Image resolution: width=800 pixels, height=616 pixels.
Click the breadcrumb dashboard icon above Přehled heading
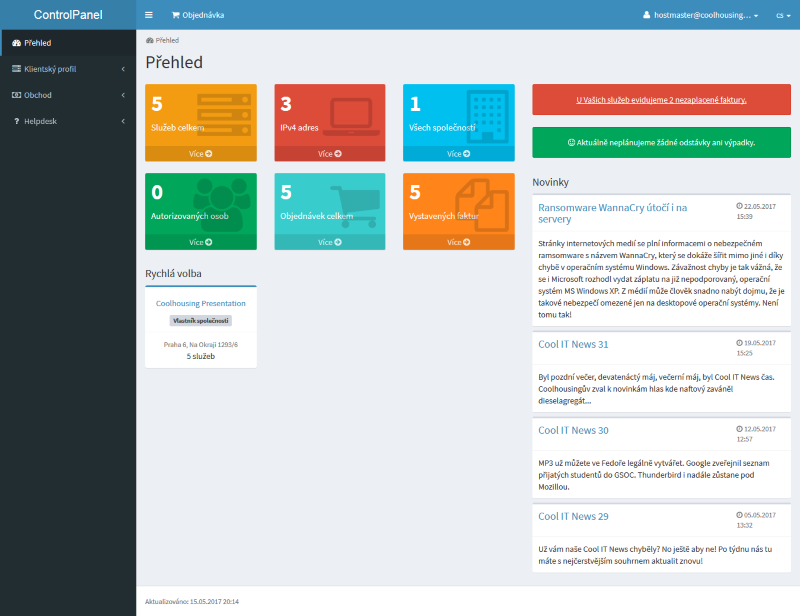pyautogui.click(x=149, y=40)
